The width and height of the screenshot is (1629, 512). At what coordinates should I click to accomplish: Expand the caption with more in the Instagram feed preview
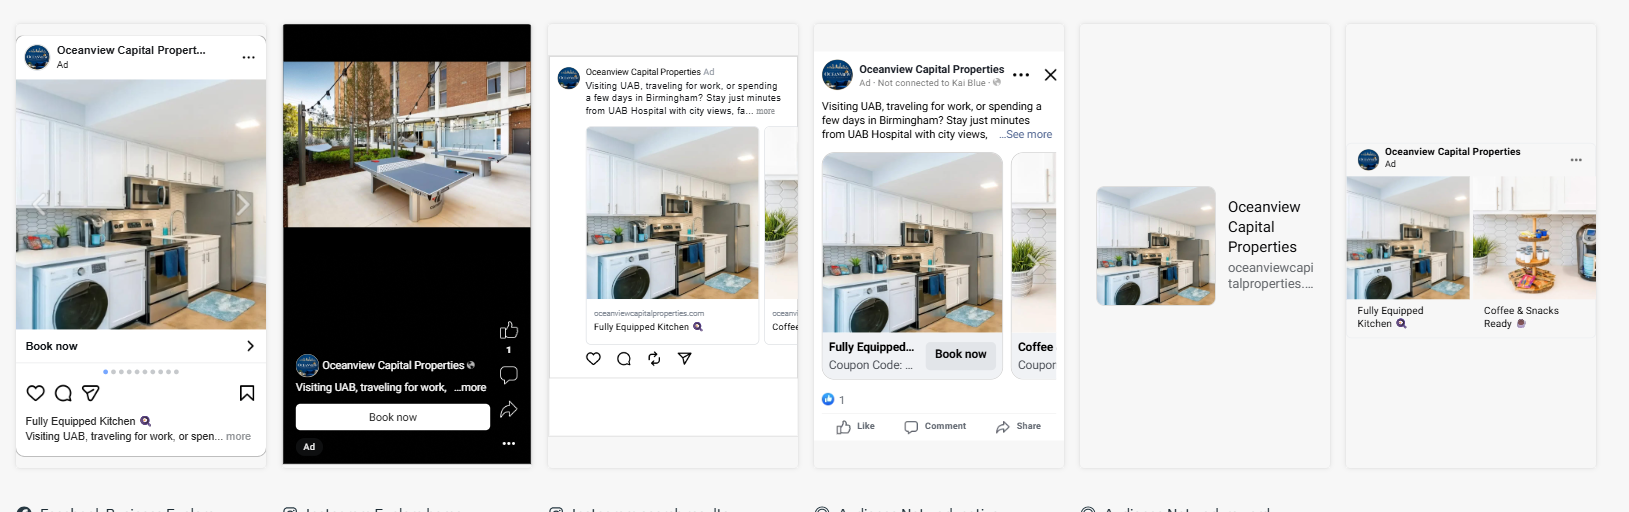point(238,436)
